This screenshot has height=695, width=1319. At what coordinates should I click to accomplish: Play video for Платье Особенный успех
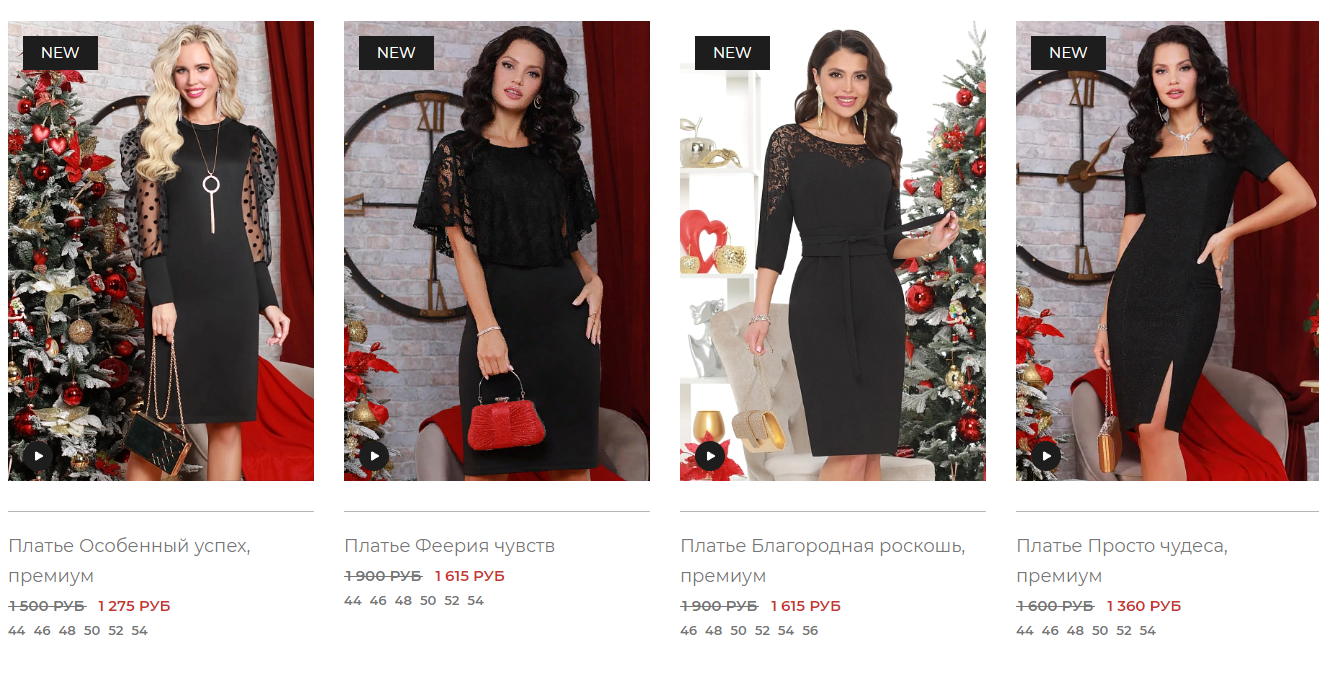coord(38,456)
